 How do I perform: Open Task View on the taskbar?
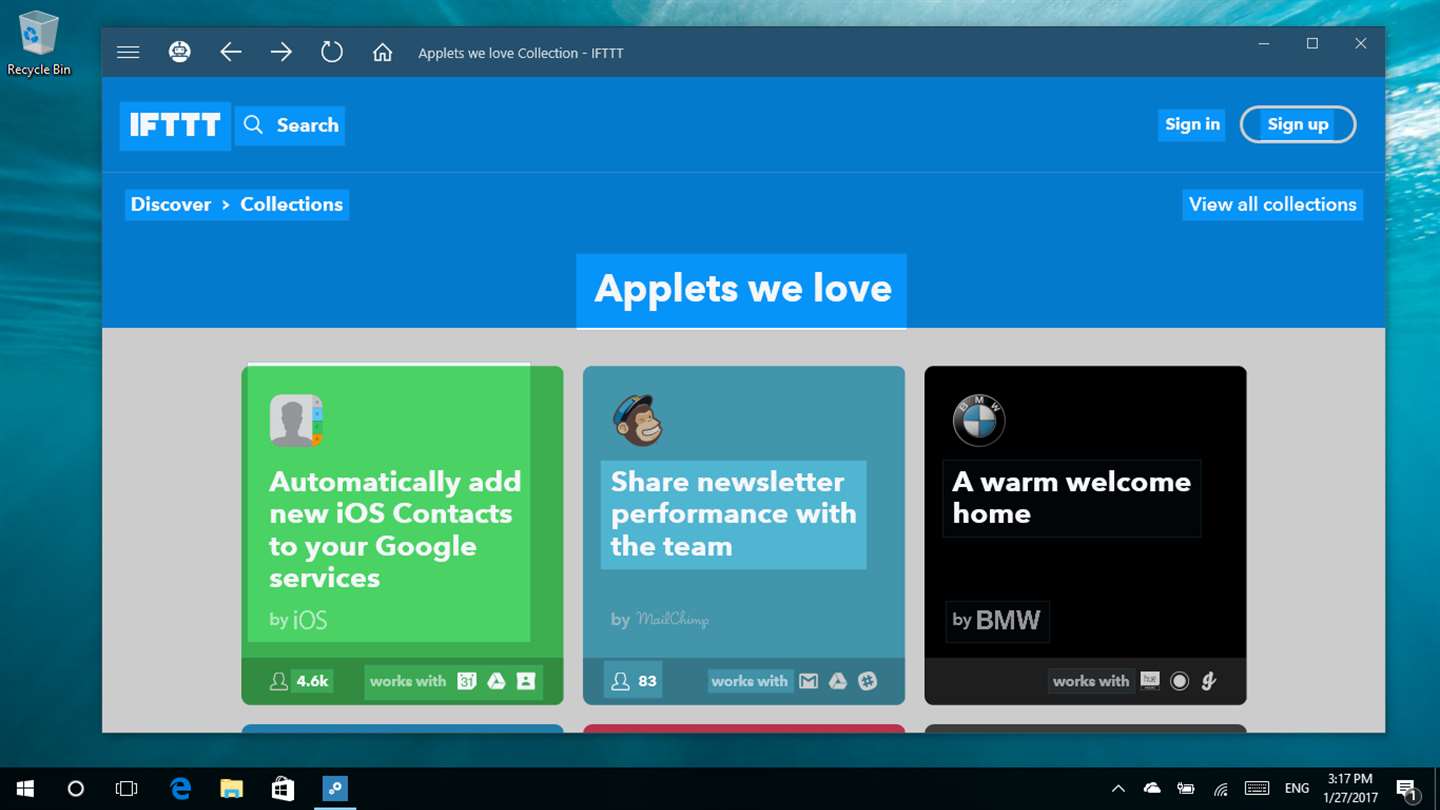point(126,789)
